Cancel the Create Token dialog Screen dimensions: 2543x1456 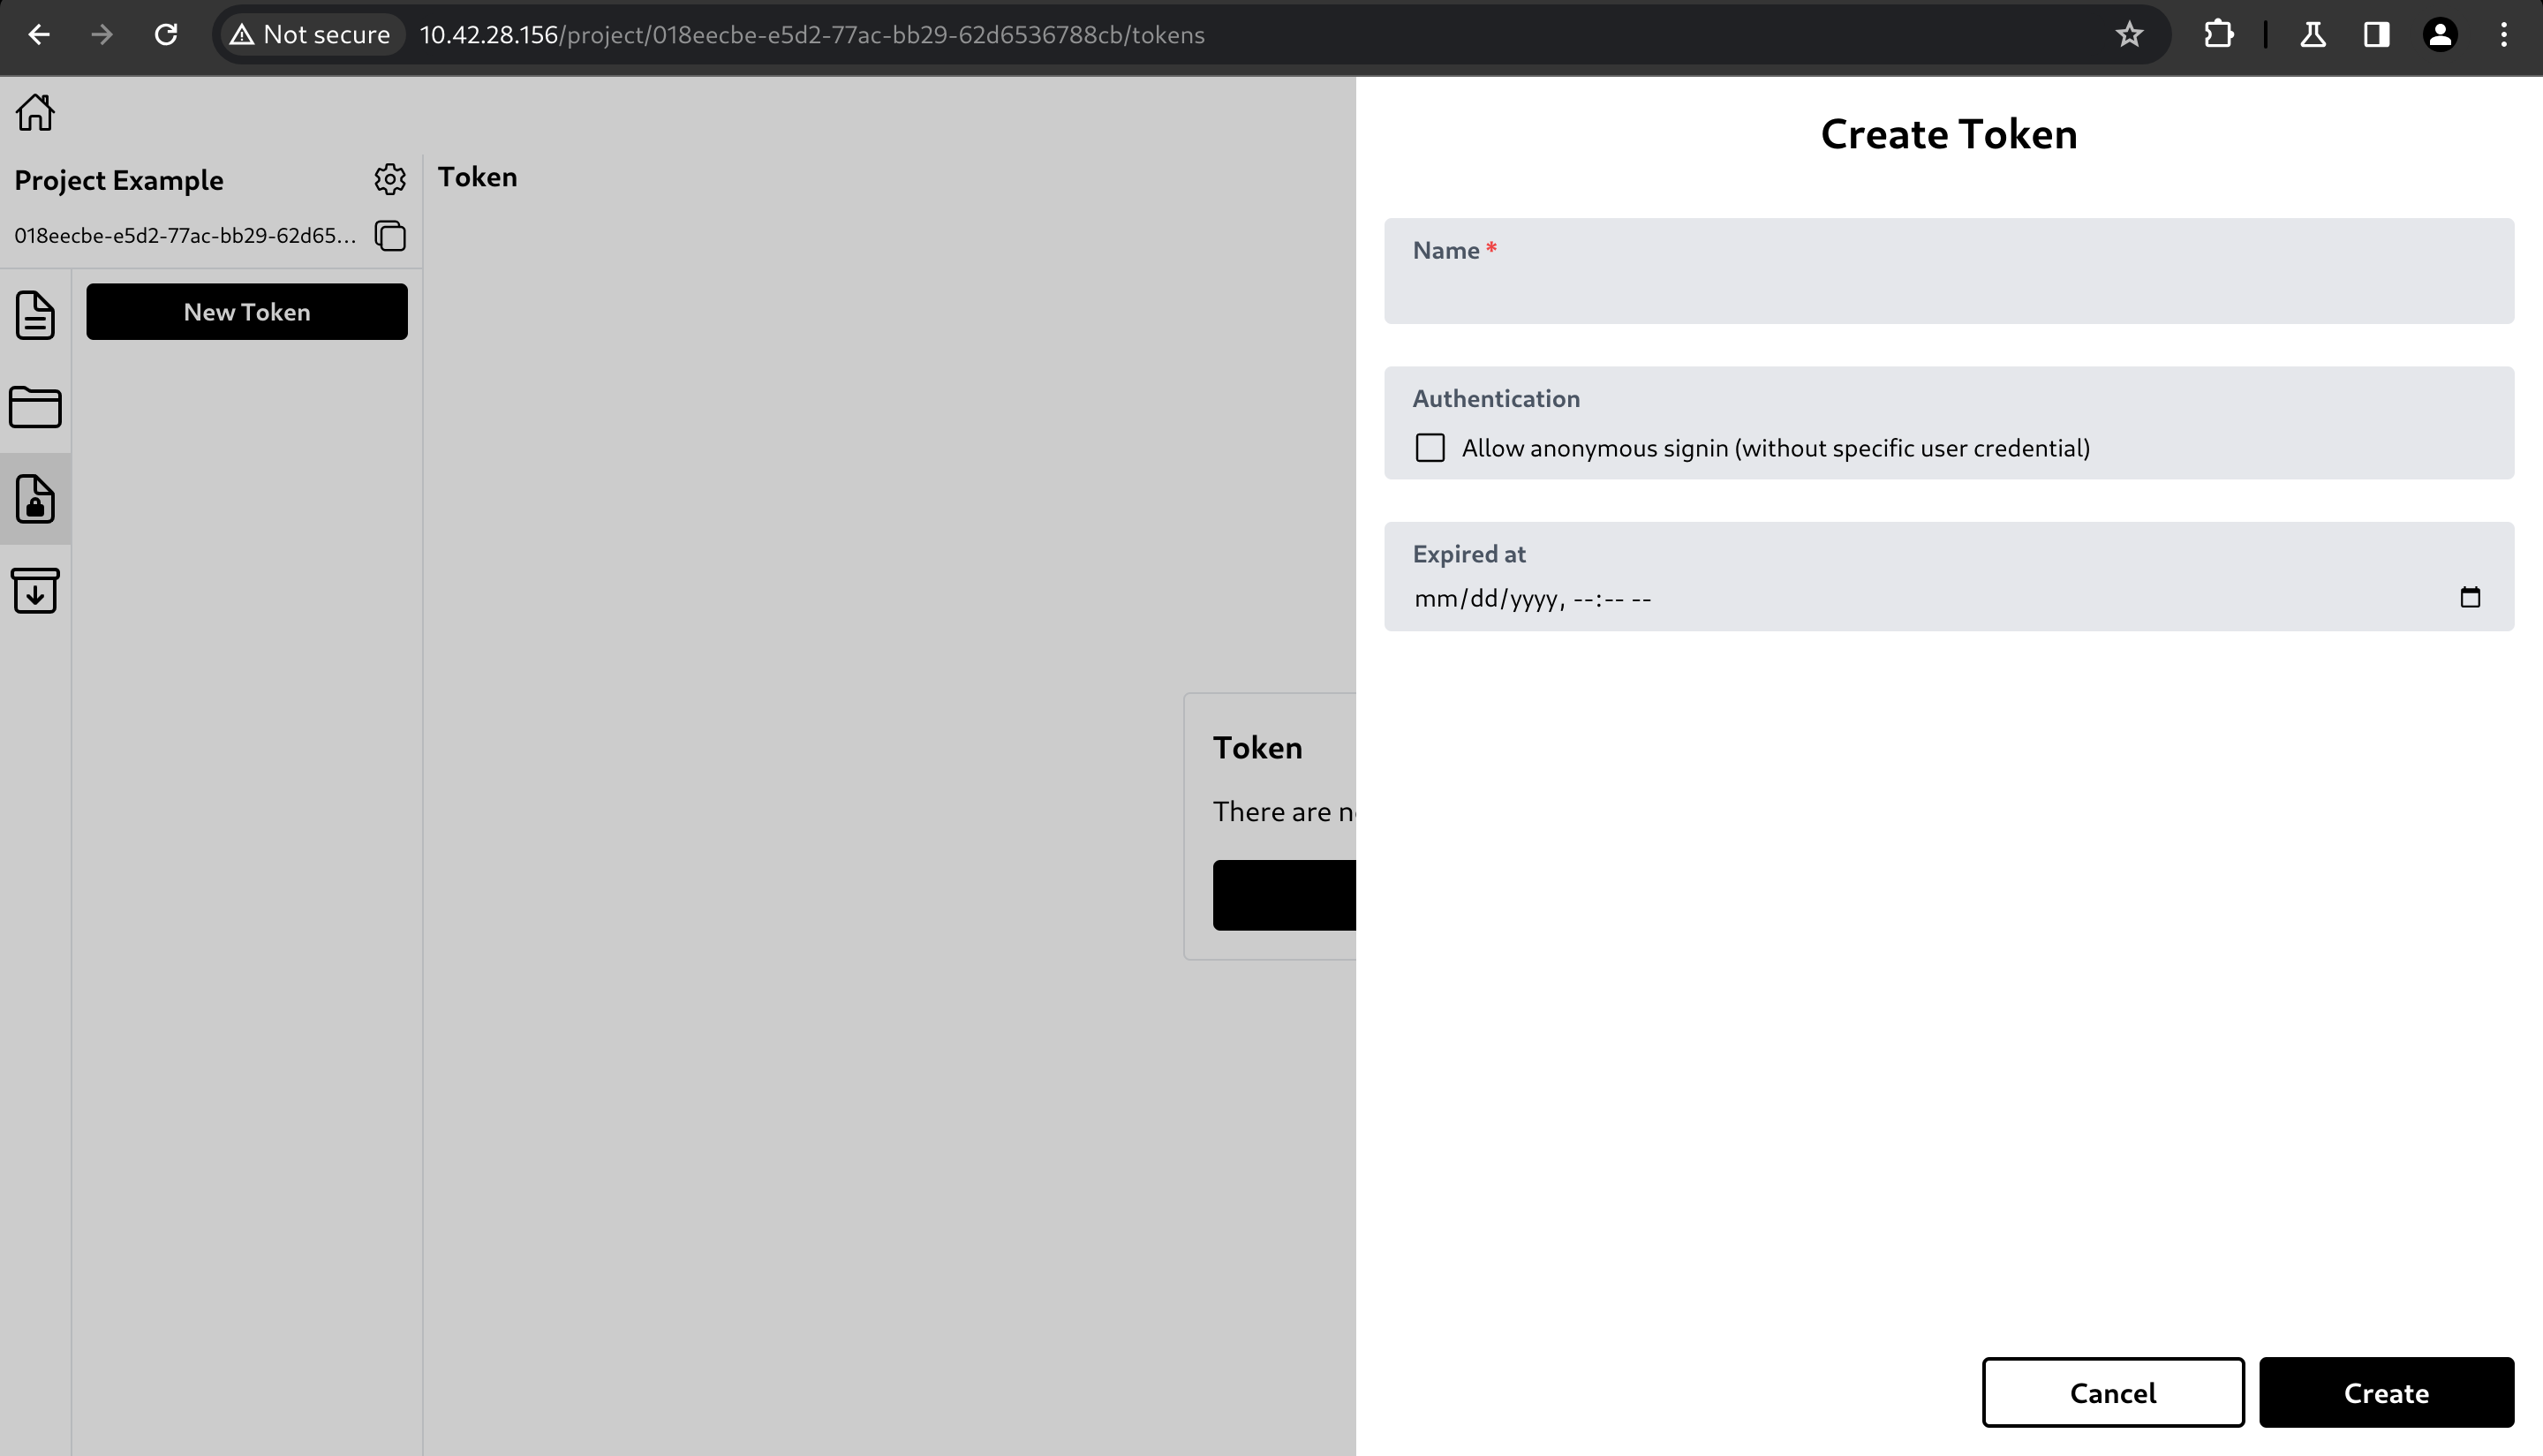pyautogui.click(x=2113, y=1392)
